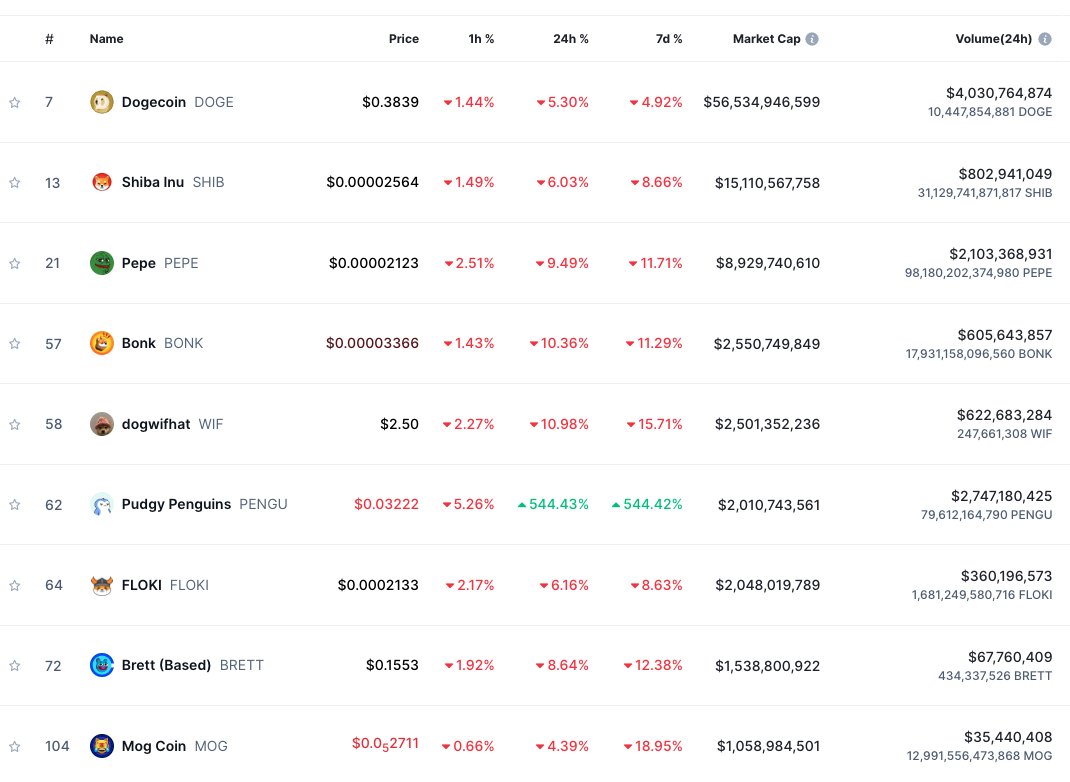
Task: Click Bonk's price $0.00003366
Action: [373, 343]
